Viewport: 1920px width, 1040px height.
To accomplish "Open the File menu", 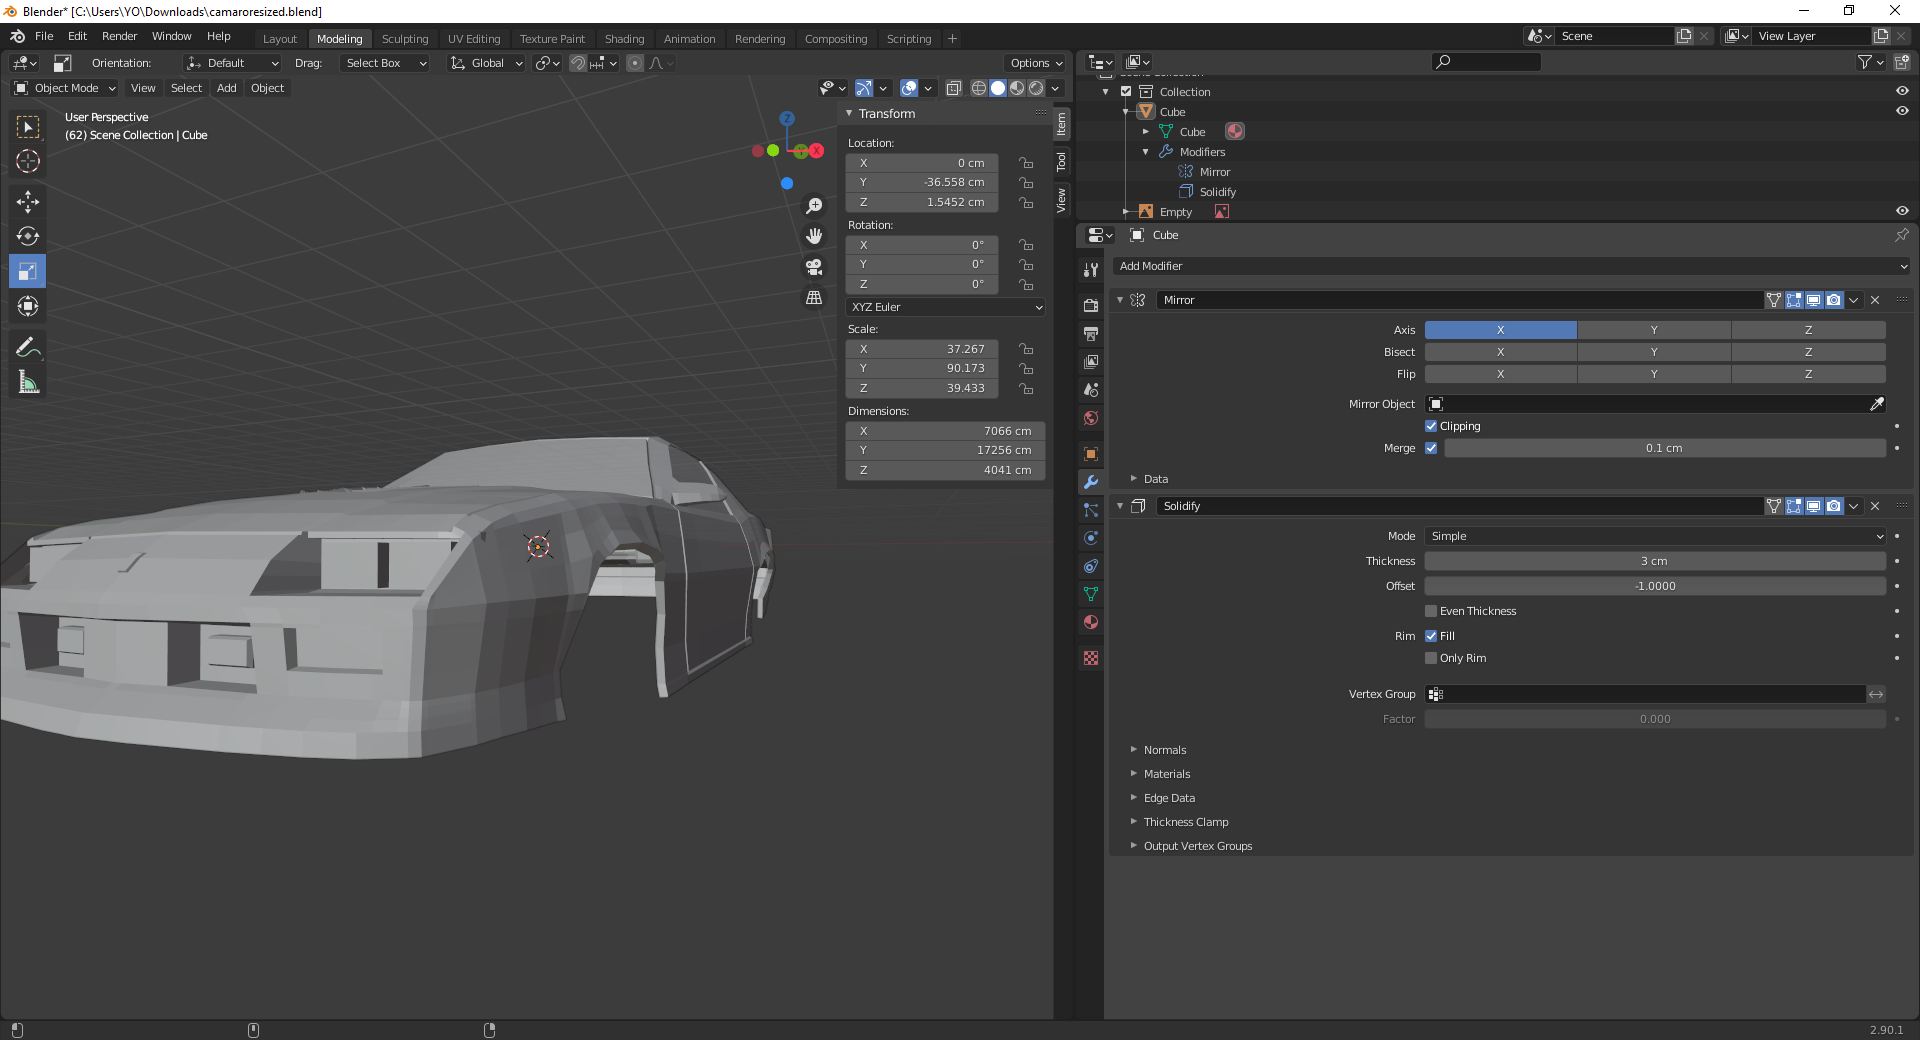I will (44, 36).
